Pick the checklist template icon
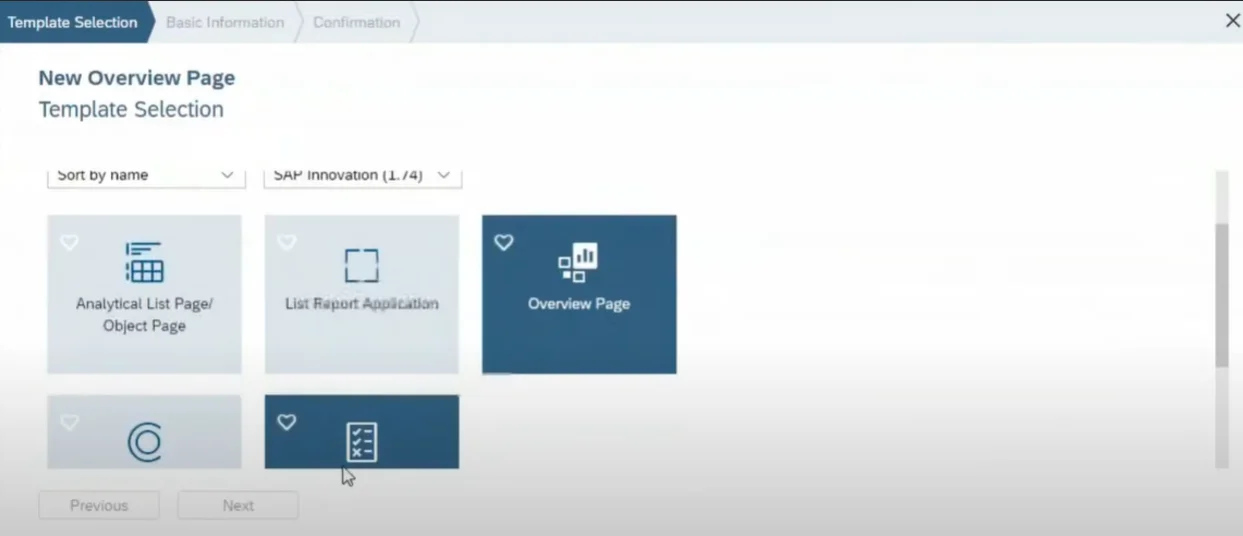1243x536 pixels. pos(361,442)
